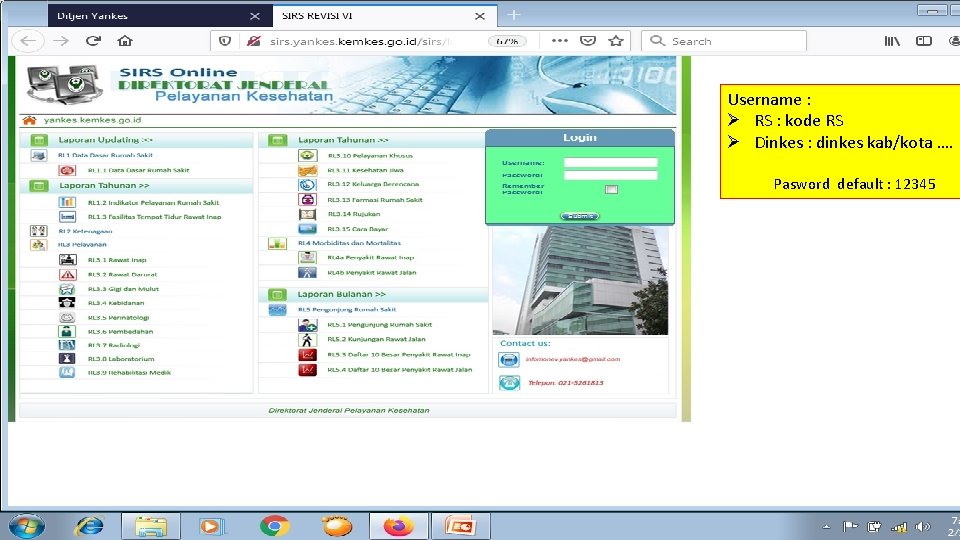960x540 pixels.
Task: Click the address bar URL
Action: pos(360,42)
